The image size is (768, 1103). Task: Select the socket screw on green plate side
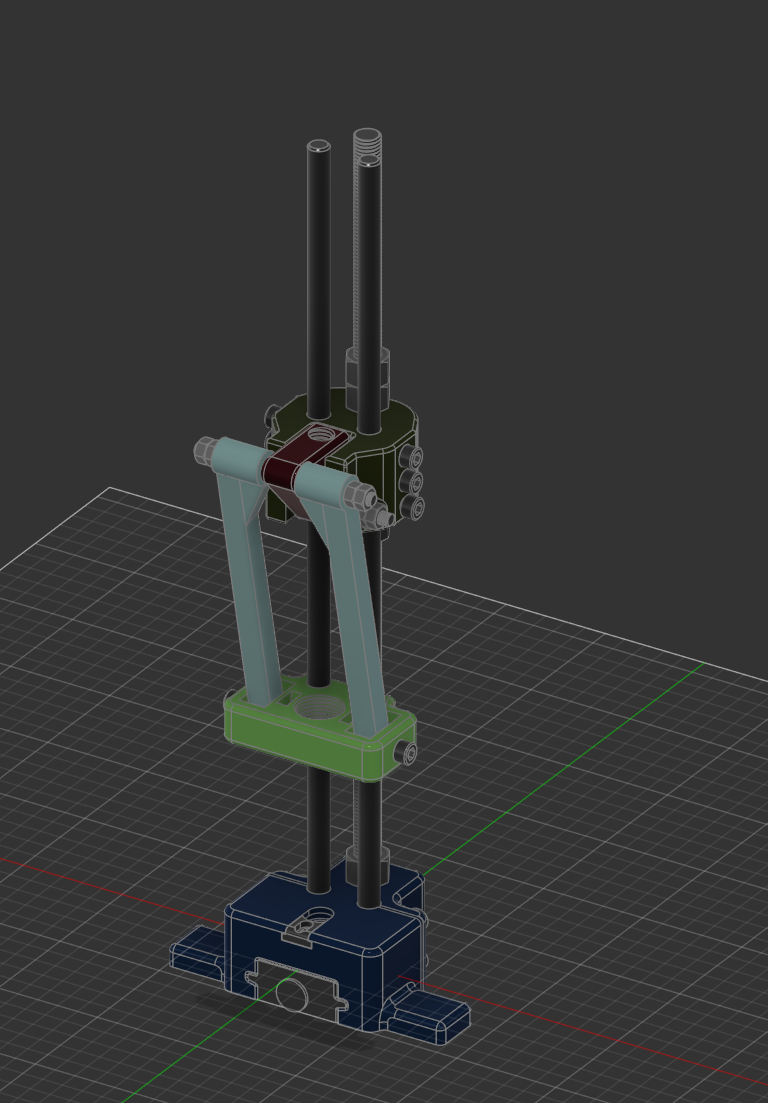tap(407, 755)
